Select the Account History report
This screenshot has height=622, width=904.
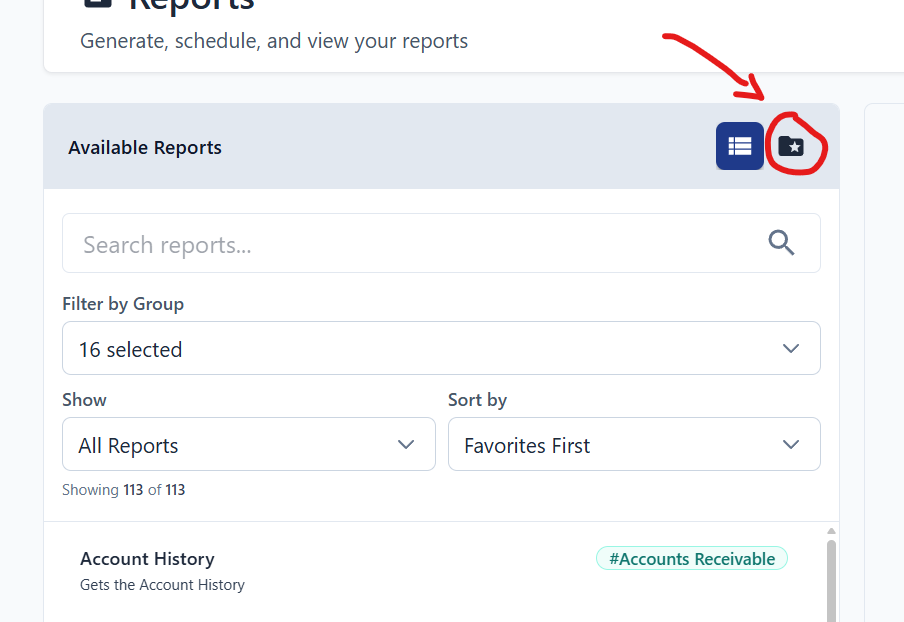pyautogui.click(x=147, y=559)
